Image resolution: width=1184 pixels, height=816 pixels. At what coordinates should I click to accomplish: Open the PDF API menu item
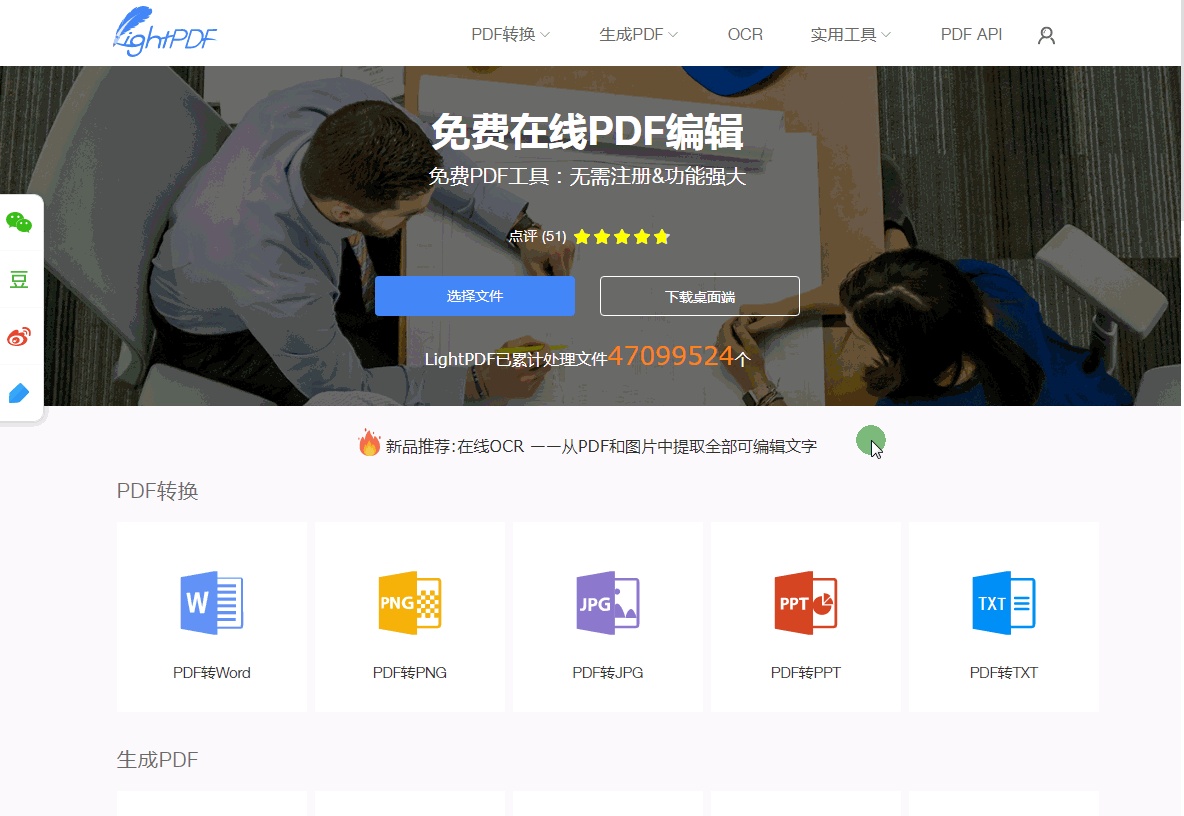coord(971,35)
